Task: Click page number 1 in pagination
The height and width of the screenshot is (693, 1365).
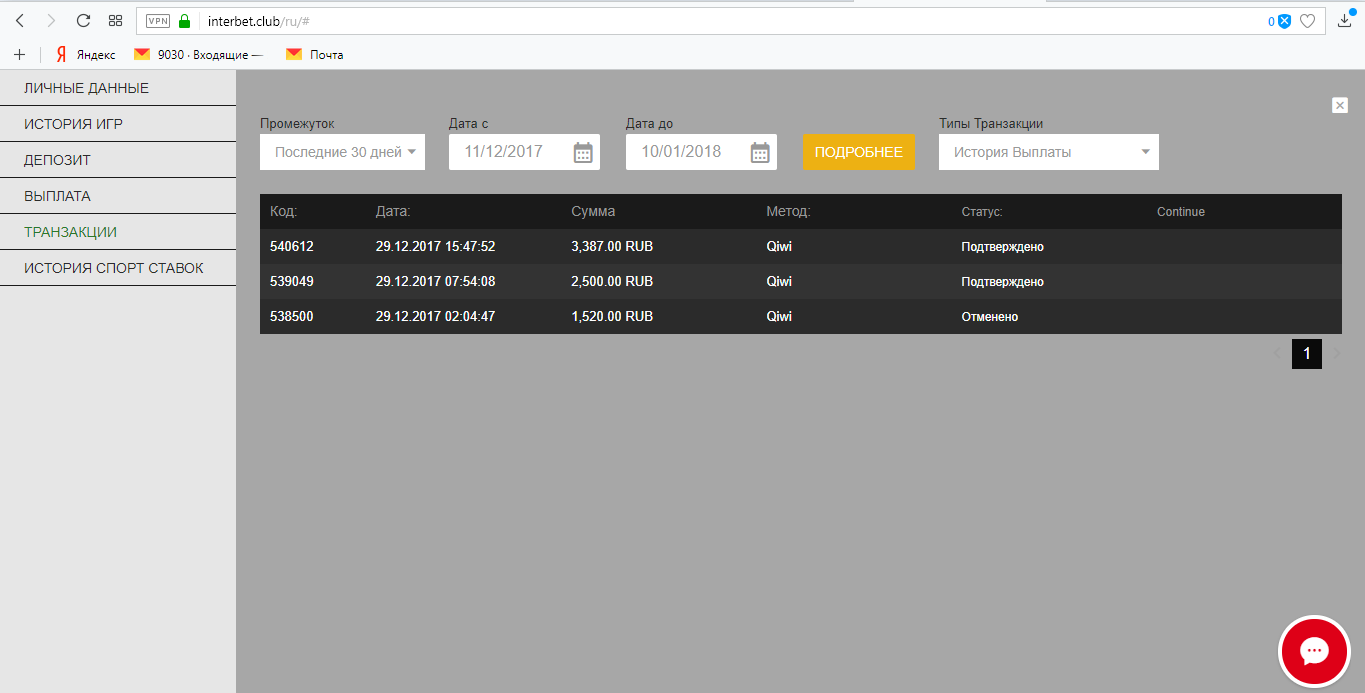Action: 1306,354
